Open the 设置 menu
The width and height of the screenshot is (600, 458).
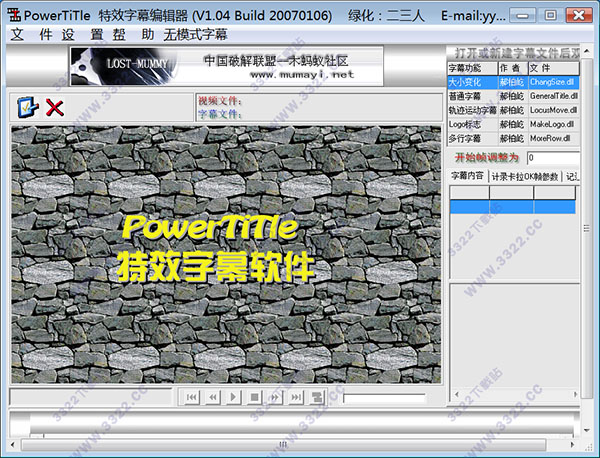point(82,35)
